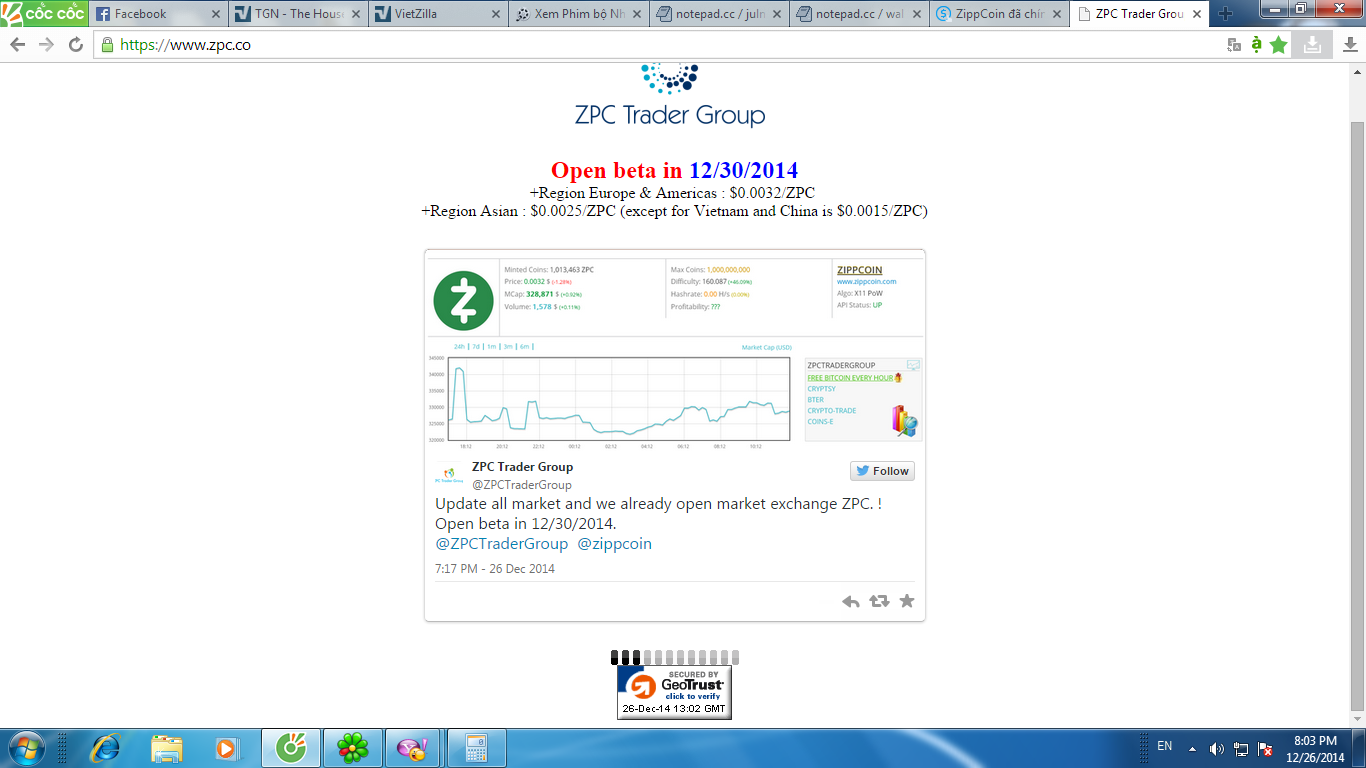Screen dimensions: 1366x768
Task: Toggle the Vietnamese typing icon in address bar
Action: pos(1256,45)
